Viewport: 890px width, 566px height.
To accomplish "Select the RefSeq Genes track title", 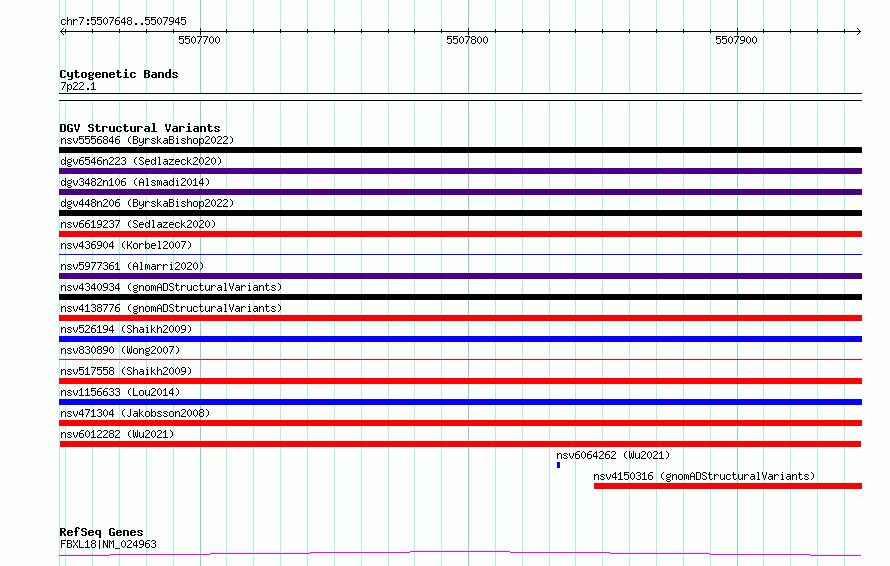I will click(x=101, y=532).
